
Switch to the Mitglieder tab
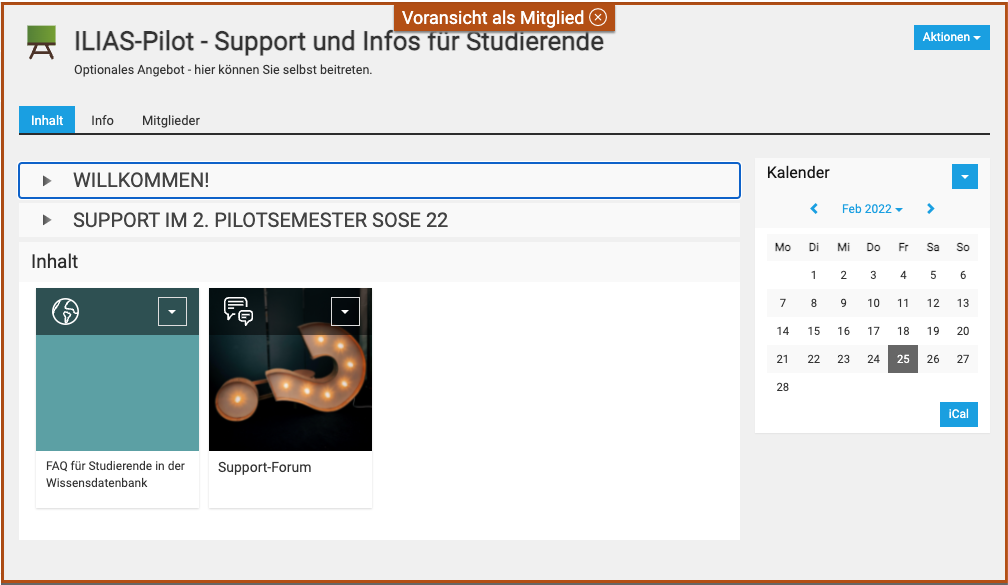tap(171, 120)
